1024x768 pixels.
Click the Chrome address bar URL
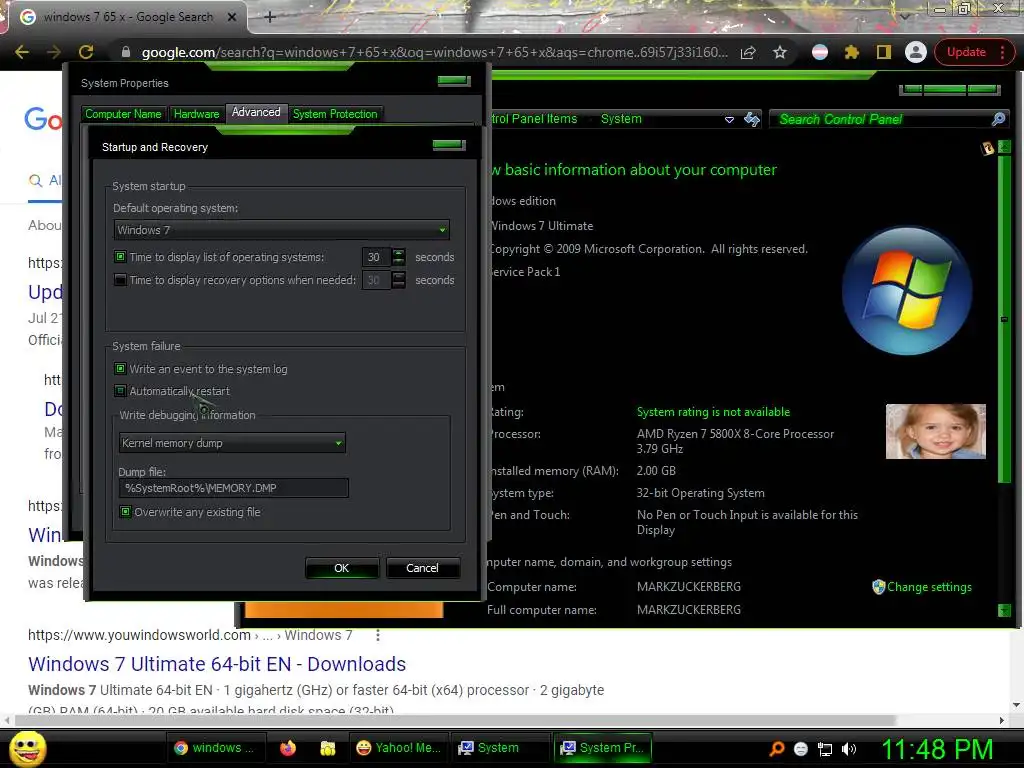434,52
